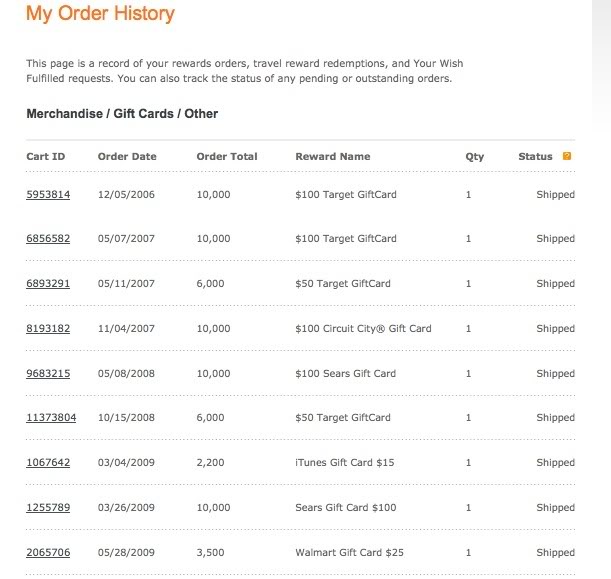Viewport: 611px width, 579px height.
Task: Click the My Order History heading
Action: 100,14
